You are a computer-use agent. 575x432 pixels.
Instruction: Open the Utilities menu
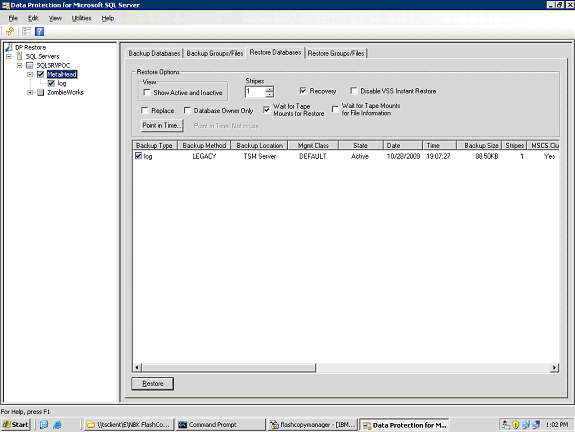(81, 18)
